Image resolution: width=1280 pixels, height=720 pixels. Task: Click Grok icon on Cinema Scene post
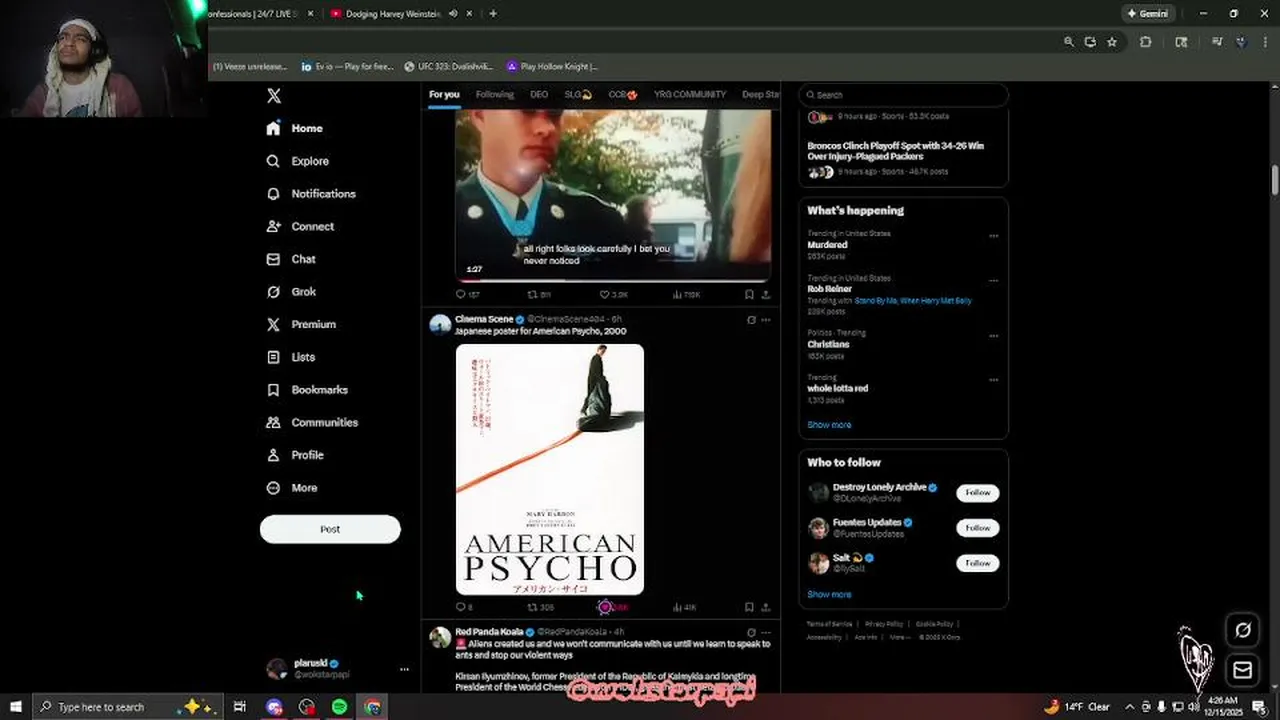pos(751,320)
